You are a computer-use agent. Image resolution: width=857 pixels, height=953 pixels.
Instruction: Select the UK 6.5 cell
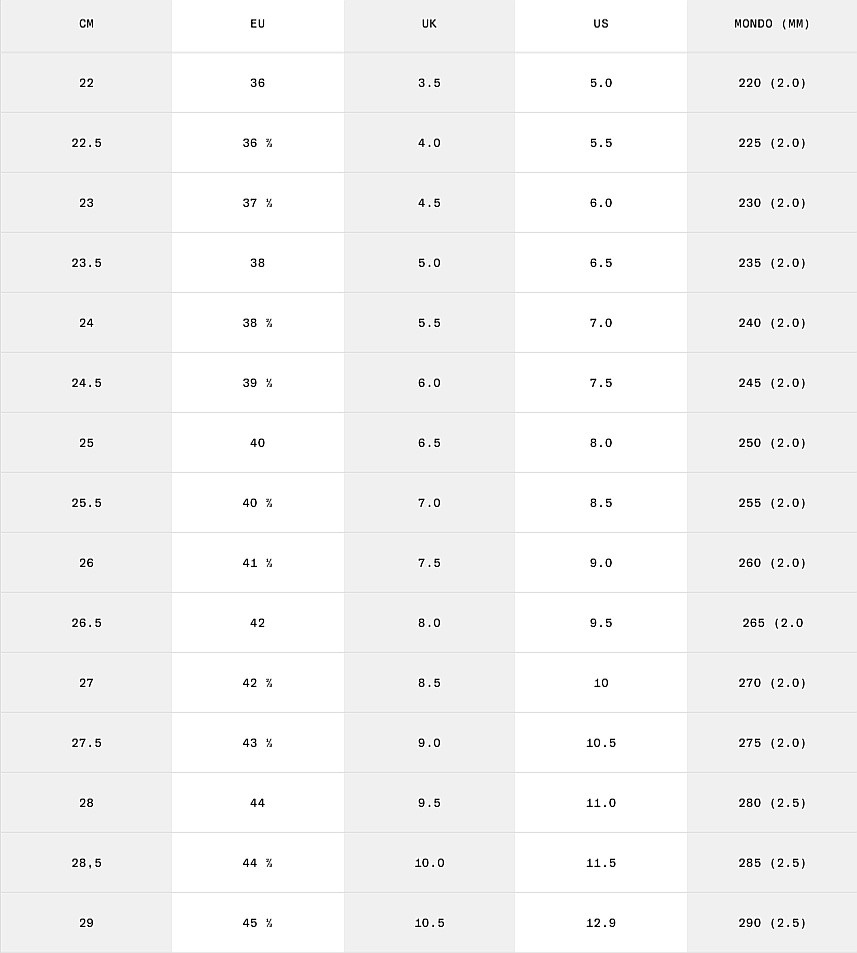click(429, 442)
